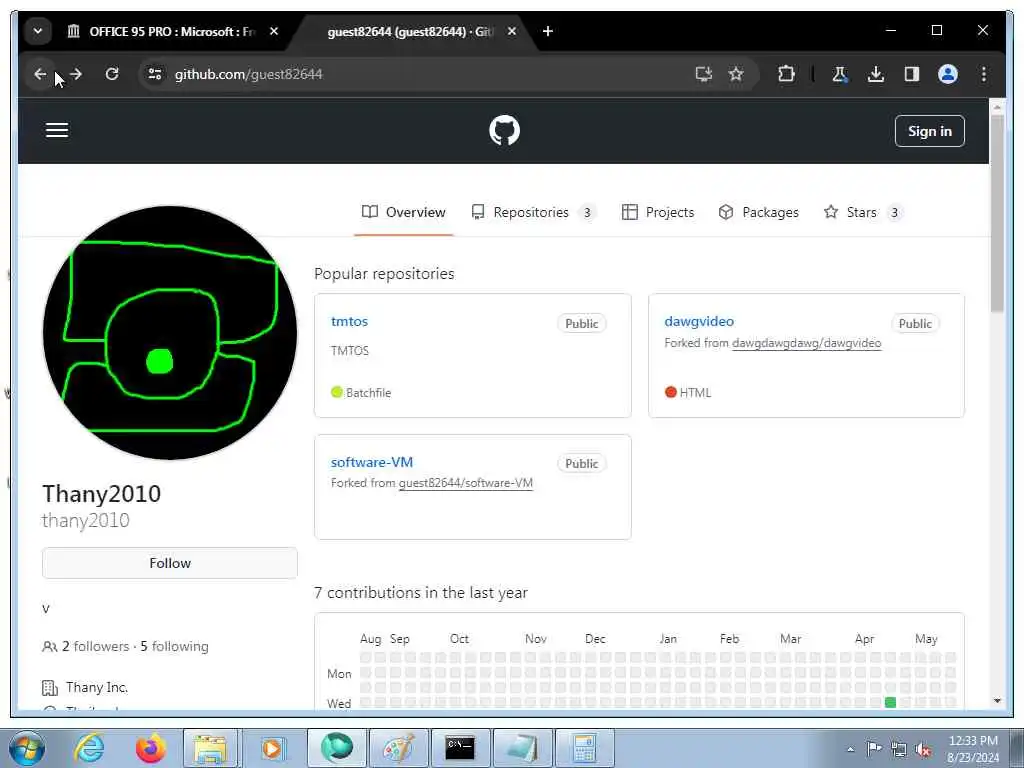The height and width of the screenshot is (768, 1024).
Task: Open the Stars tab
Action: point(863,212)
